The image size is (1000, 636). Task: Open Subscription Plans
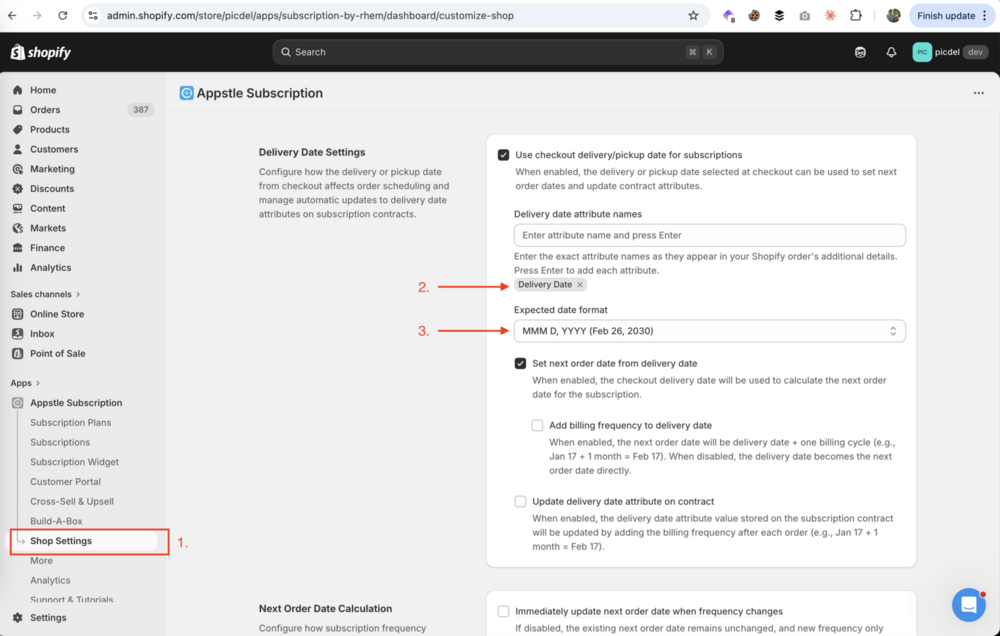click(70, 422)
